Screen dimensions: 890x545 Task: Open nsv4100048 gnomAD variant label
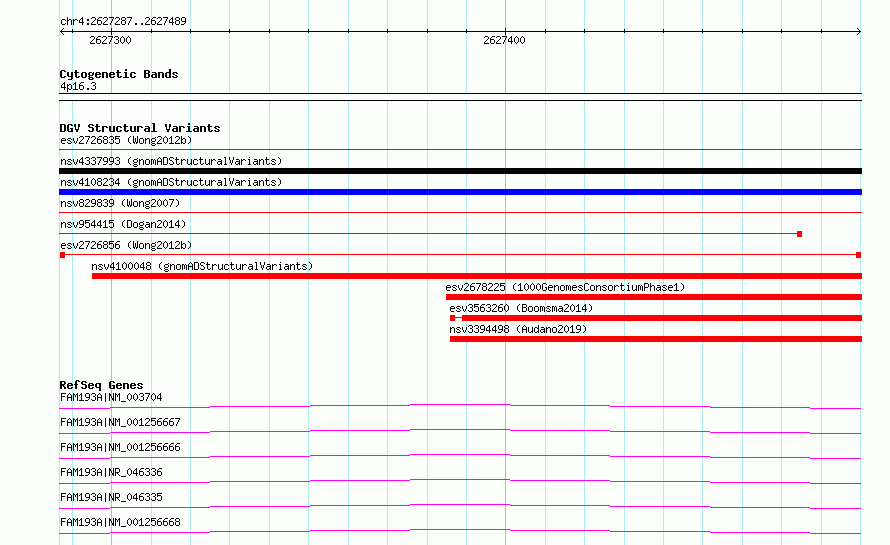[x=202, y=266]
